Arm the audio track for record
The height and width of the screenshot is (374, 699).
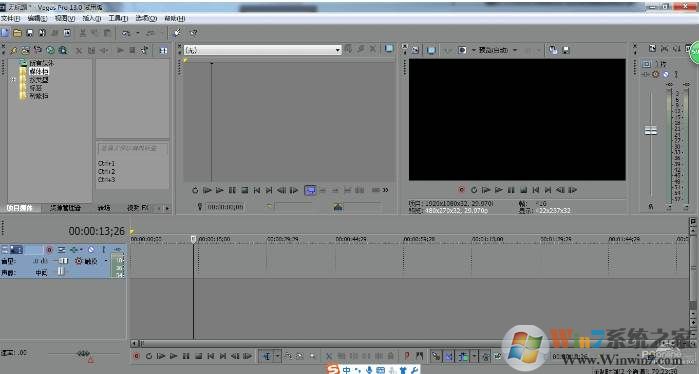click(49, 250)
